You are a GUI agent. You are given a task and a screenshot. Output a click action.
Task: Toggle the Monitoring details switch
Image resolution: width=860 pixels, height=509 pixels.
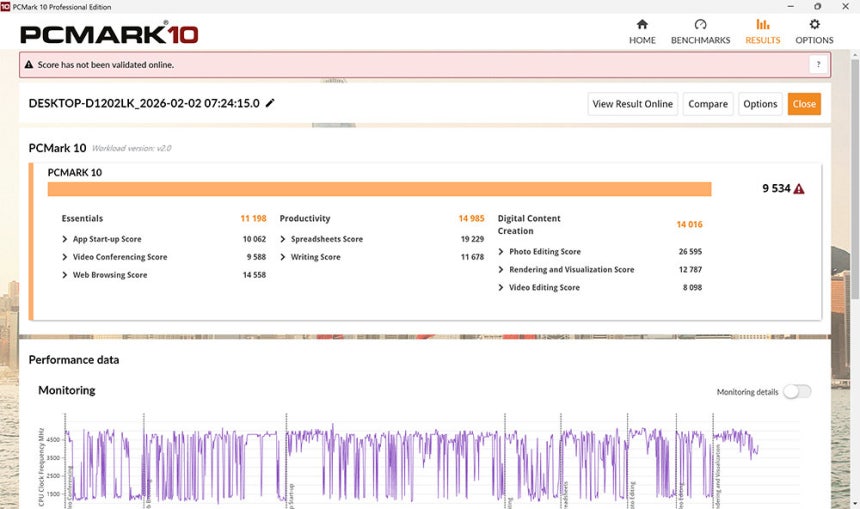[796, 392]
